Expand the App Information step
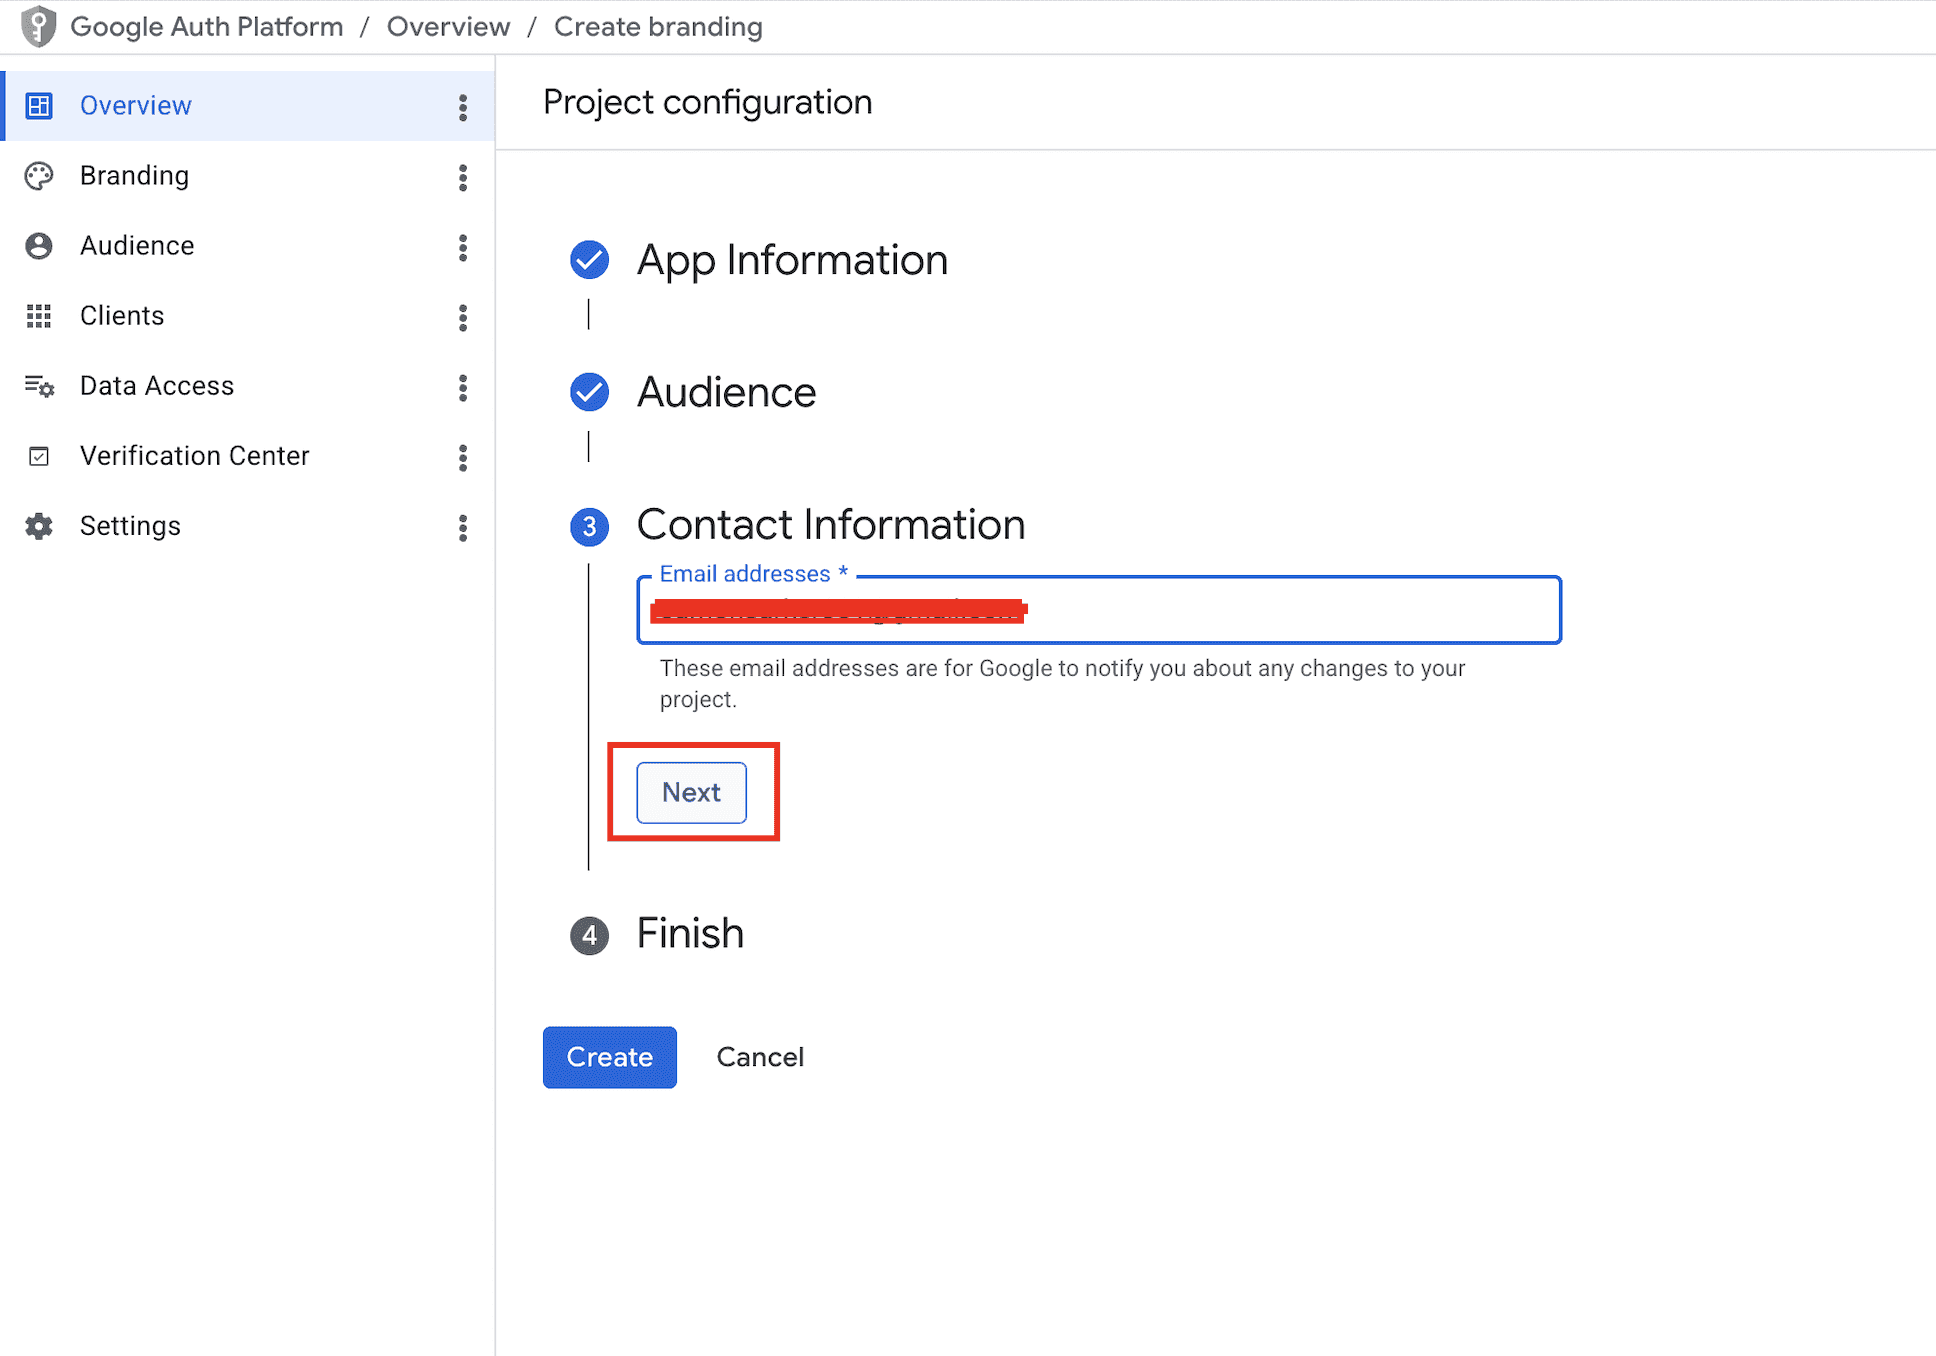 click(x=792, y=260)
